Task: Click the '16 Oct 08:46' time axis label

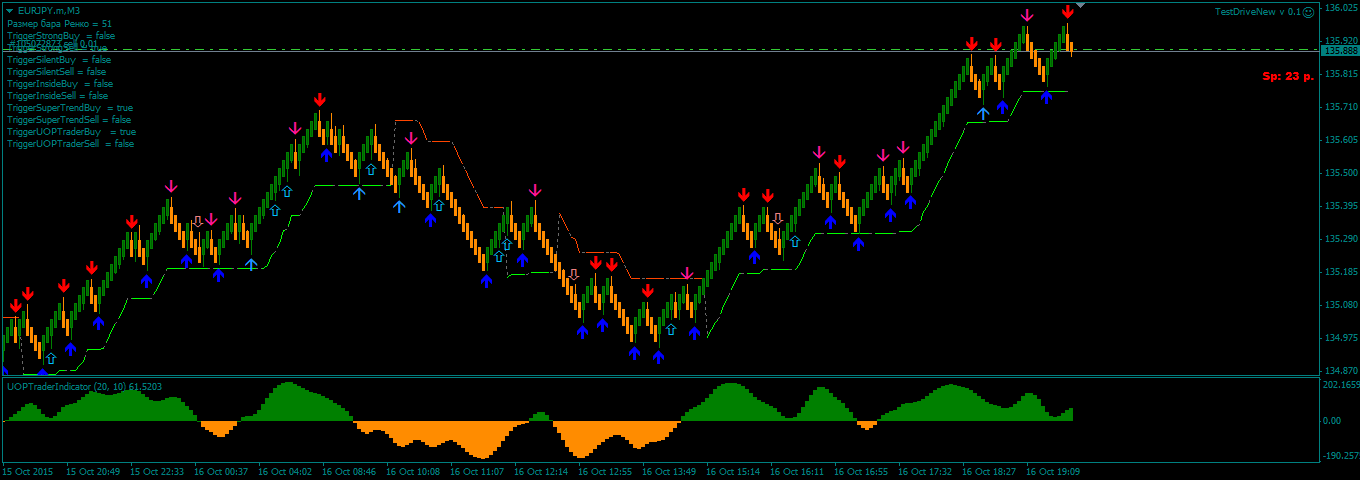Action: point(348,471)
